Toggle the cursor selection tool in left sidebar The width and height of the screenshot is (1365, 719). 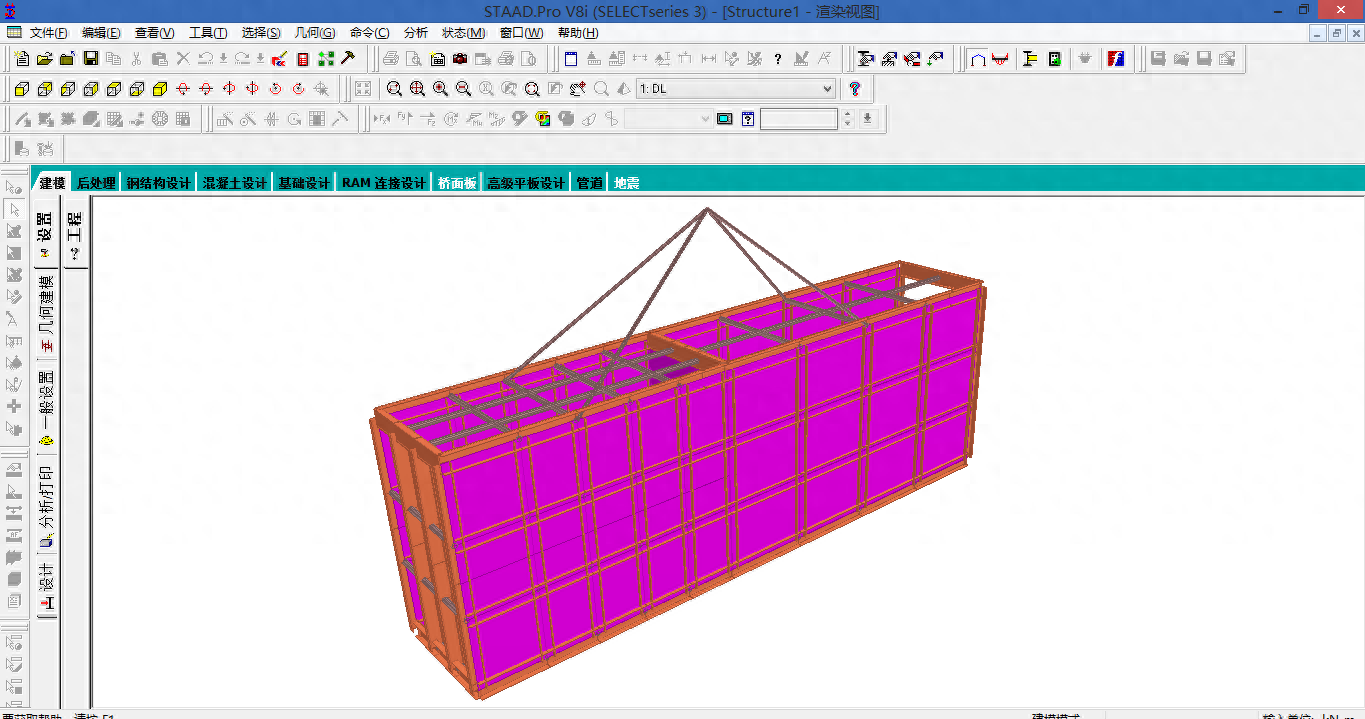14,209
